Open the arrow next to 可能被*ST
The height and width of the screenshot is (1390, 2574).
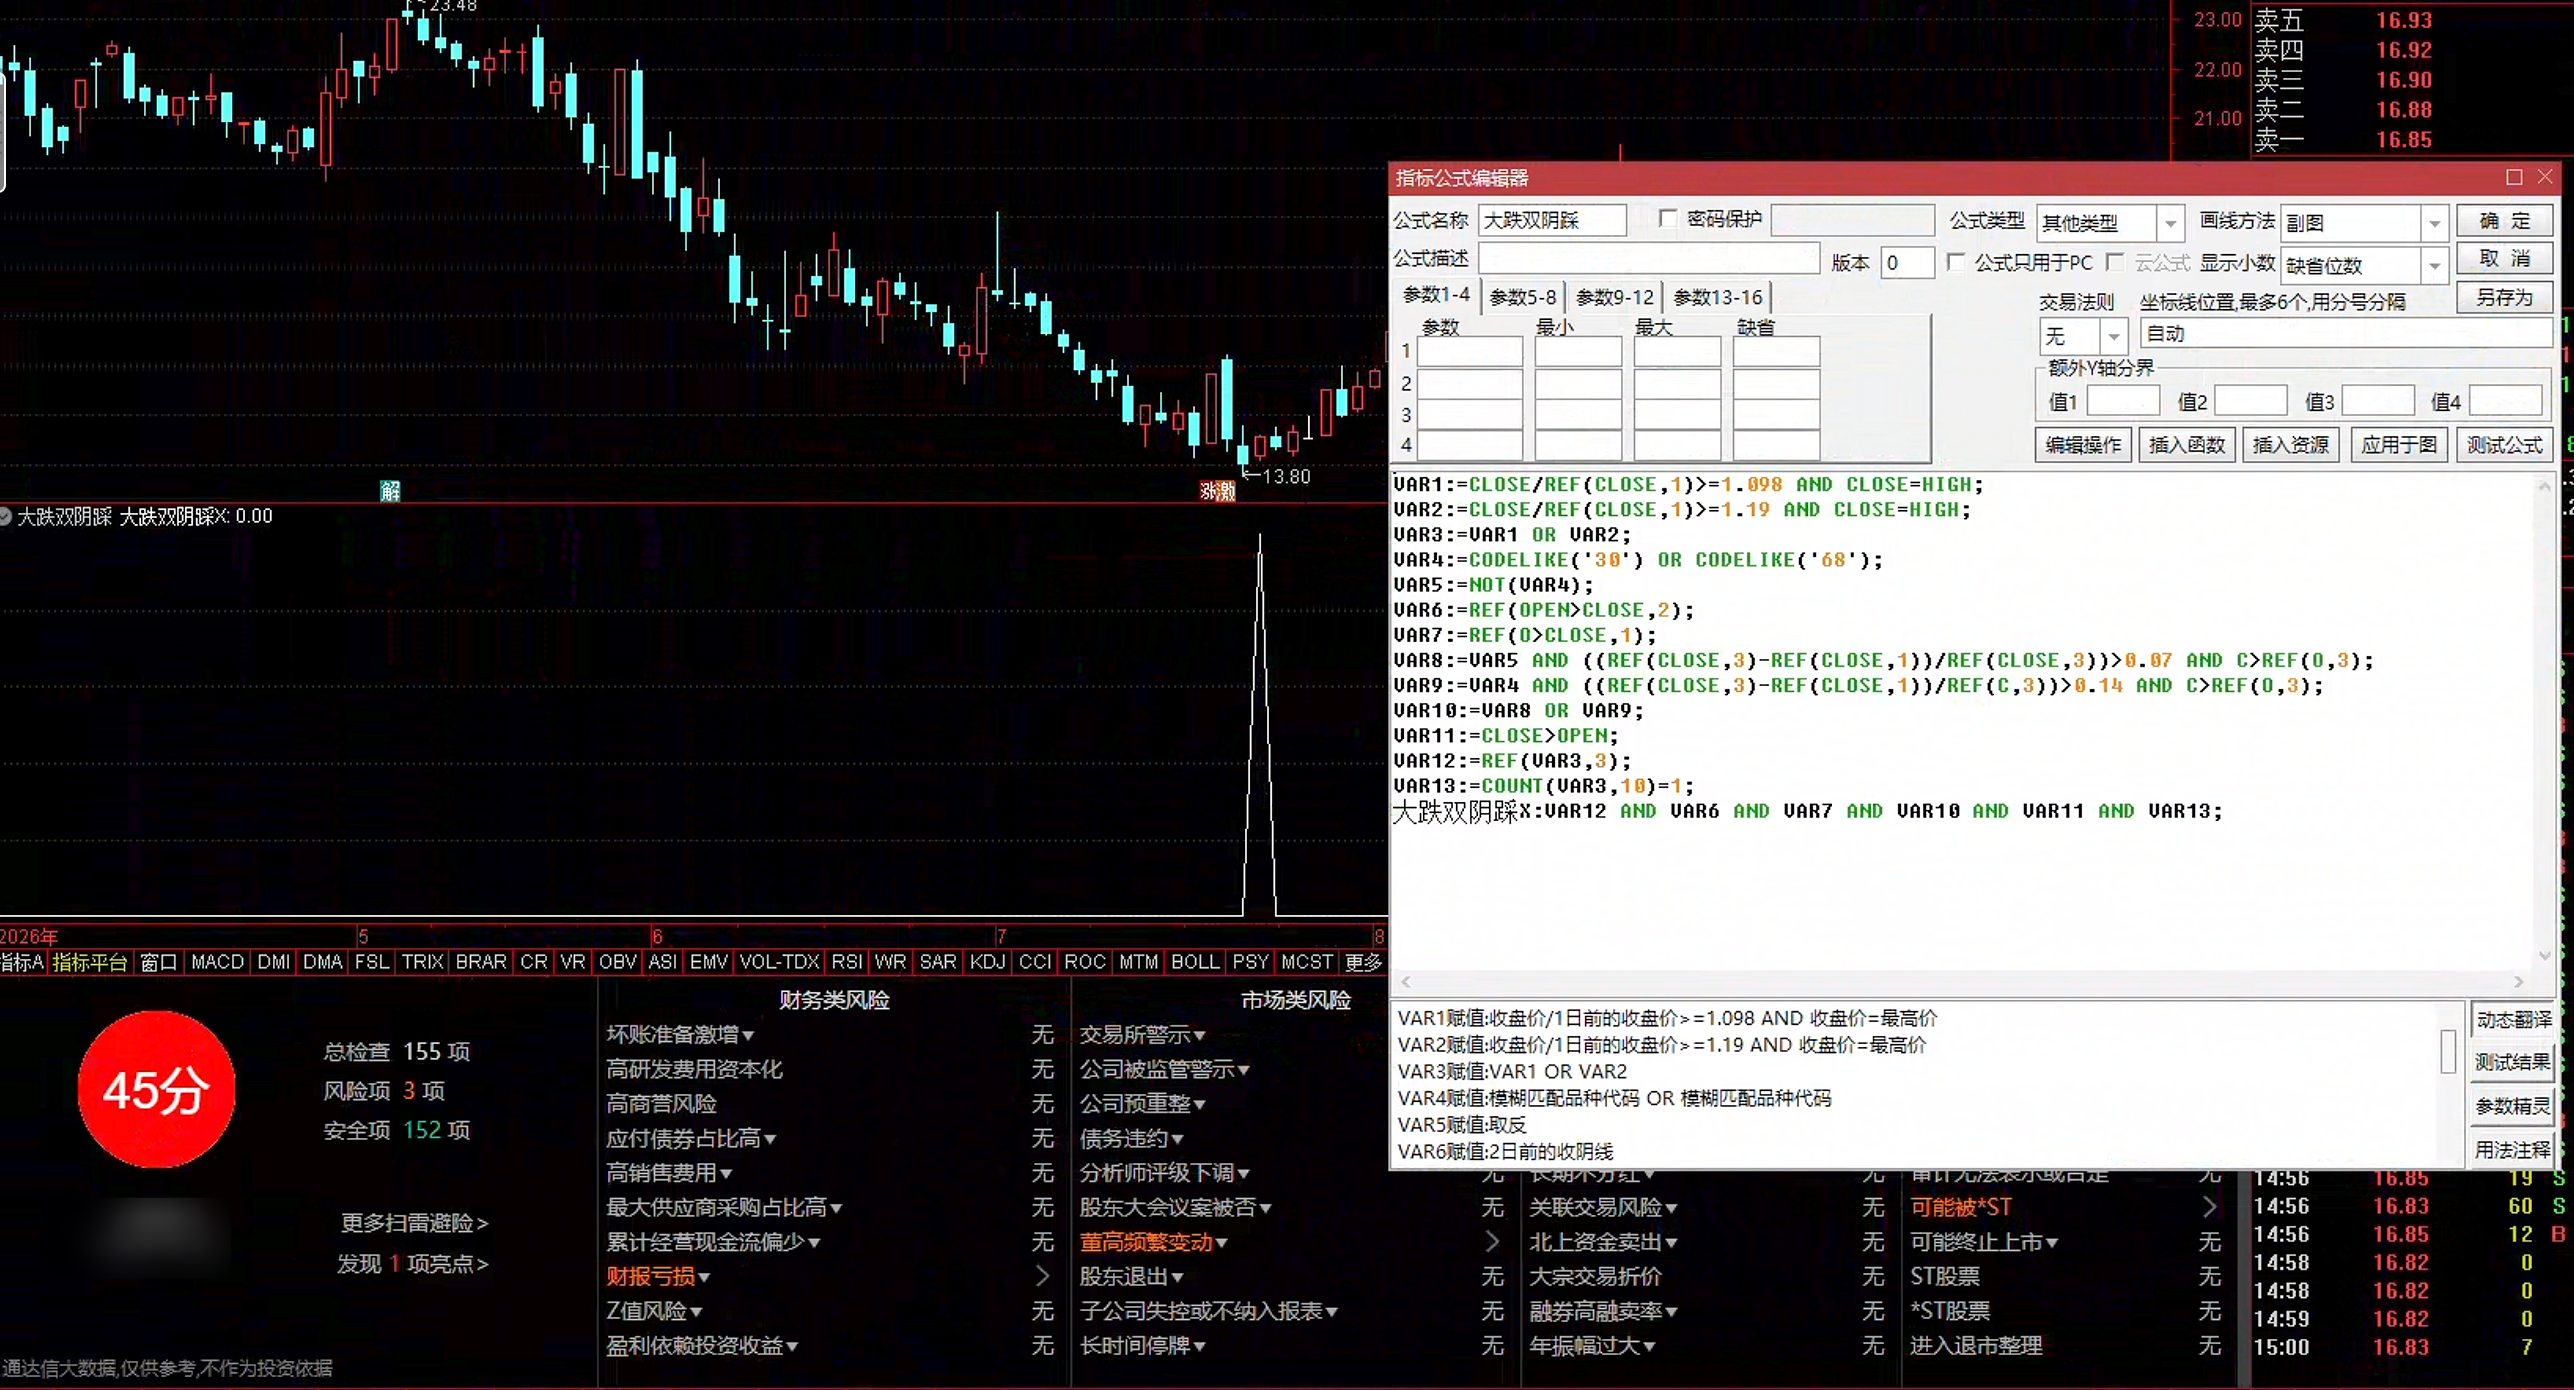click(2209, 1207)
